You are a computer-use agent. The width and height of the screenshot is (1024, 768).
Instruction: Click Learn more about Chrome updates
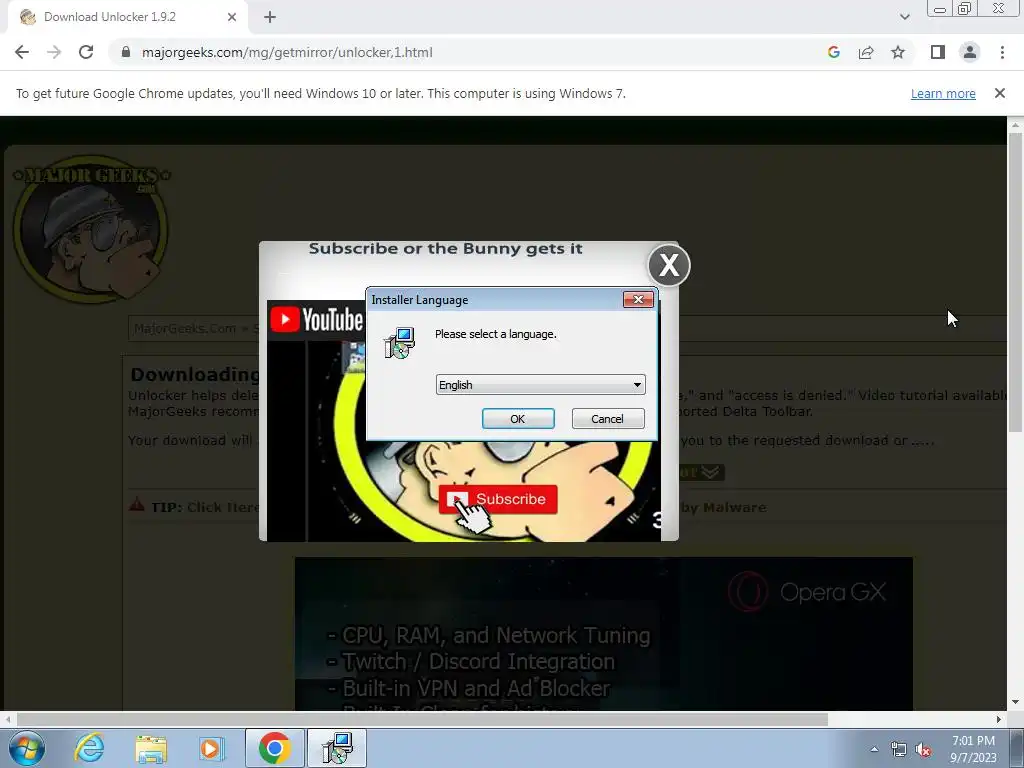(943, 93)
